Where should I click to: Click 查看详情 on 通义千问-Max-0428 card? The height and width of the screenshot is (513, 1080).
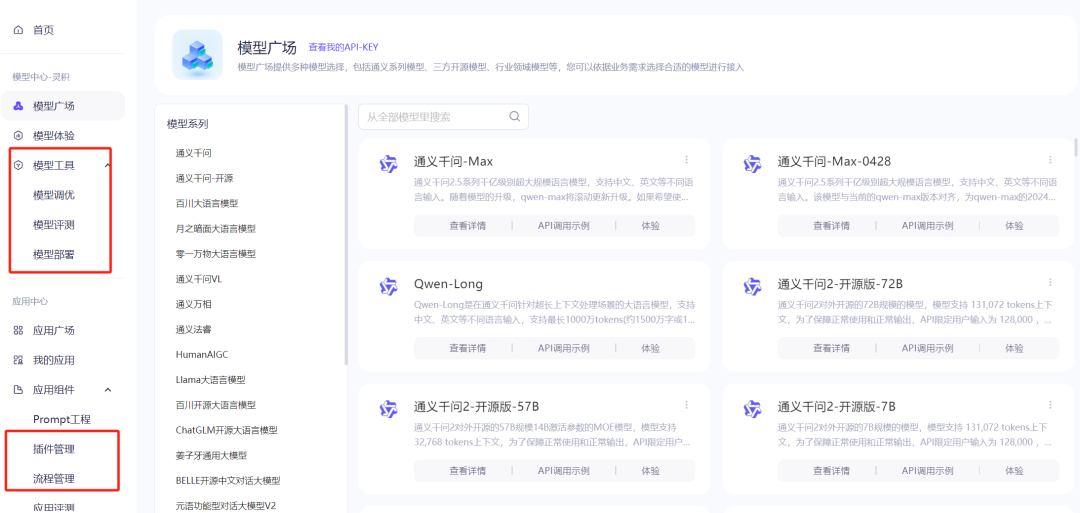click(x=831, y=225)
